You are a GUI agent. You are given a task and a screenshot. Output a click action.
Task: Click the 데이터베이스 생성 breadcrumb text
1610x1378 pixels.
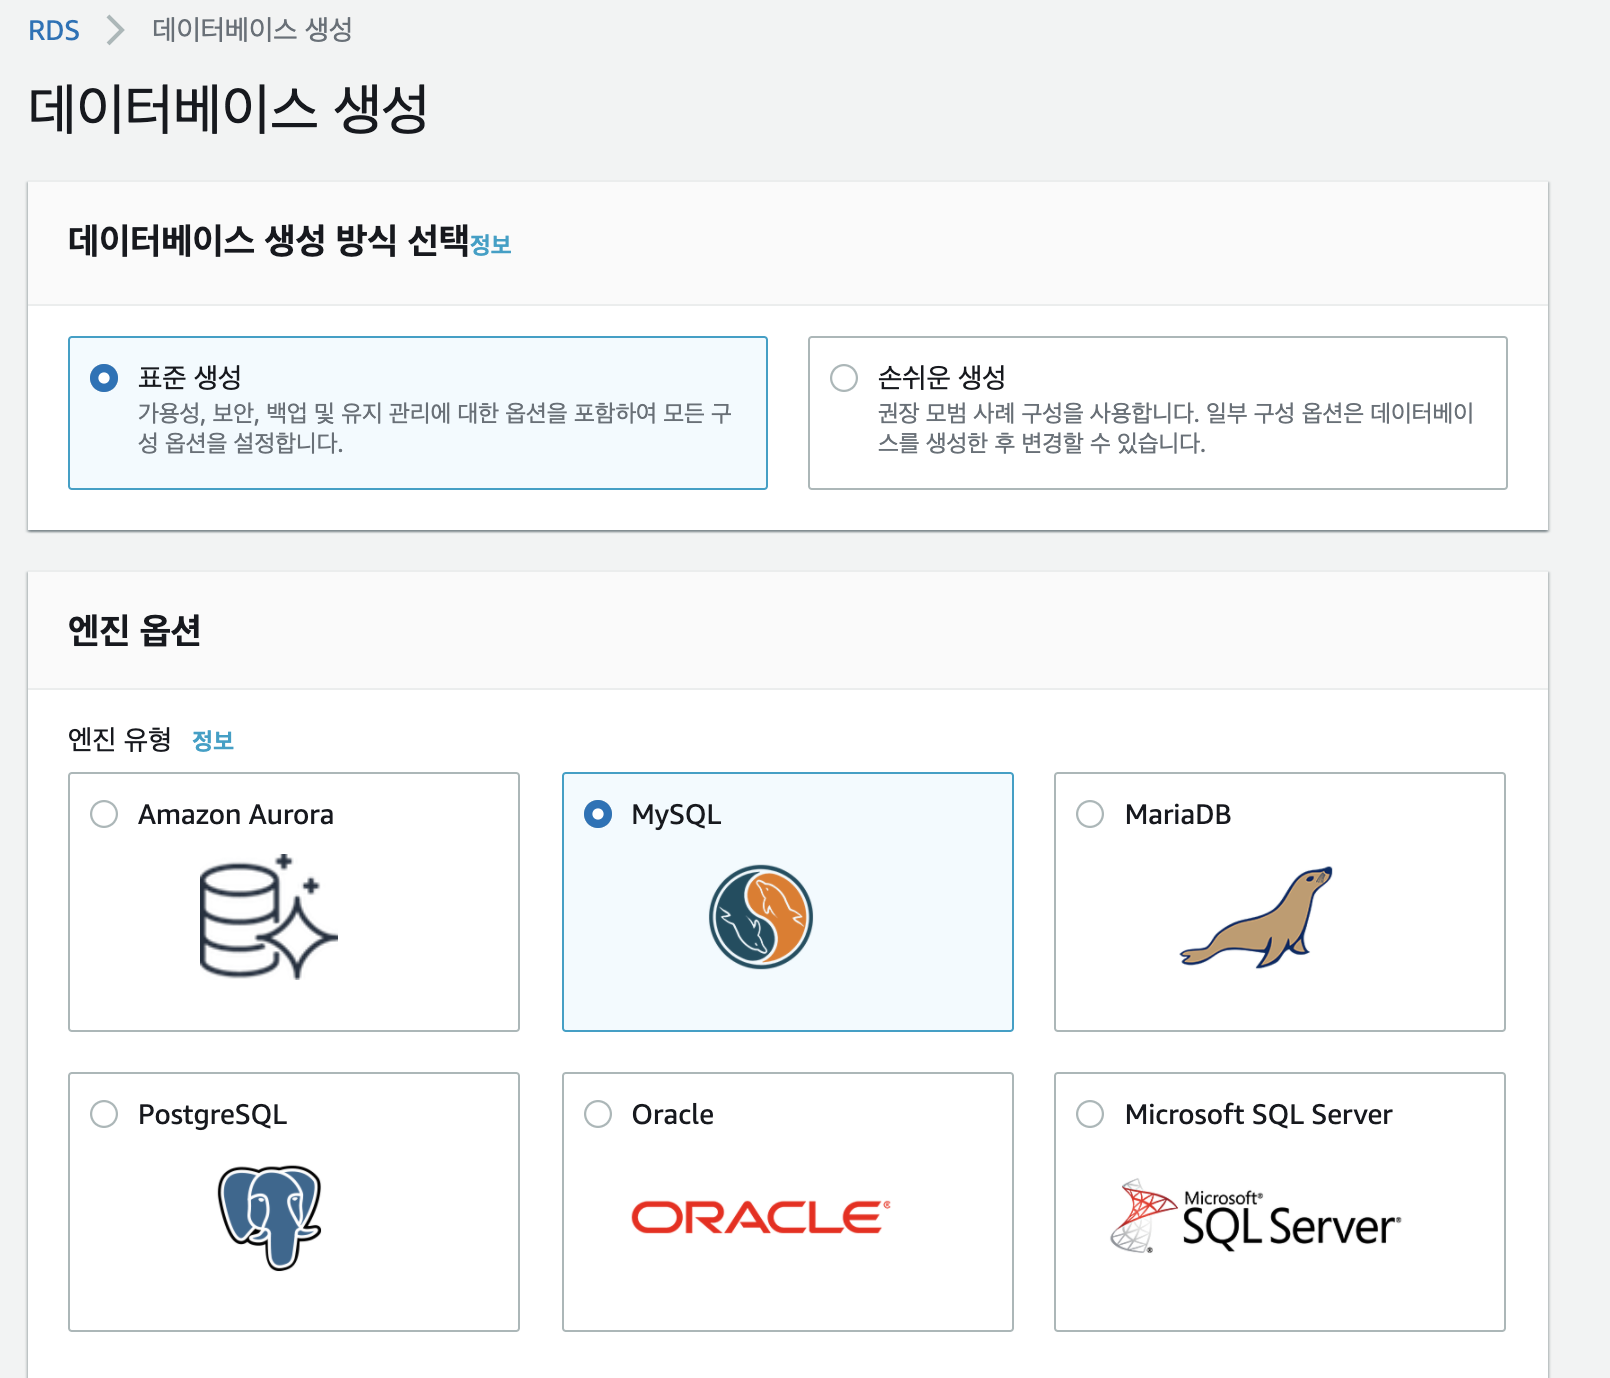coord(252,30)
